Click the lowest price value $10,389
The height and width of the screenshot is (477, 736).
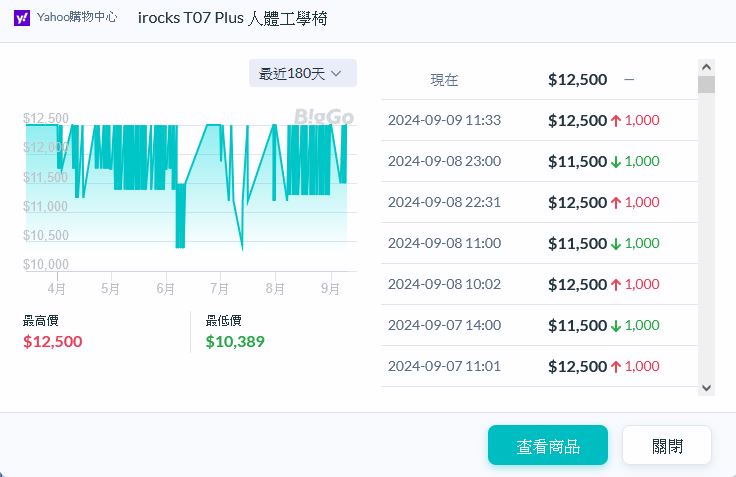pyautogui.click(x=235, y=341)
